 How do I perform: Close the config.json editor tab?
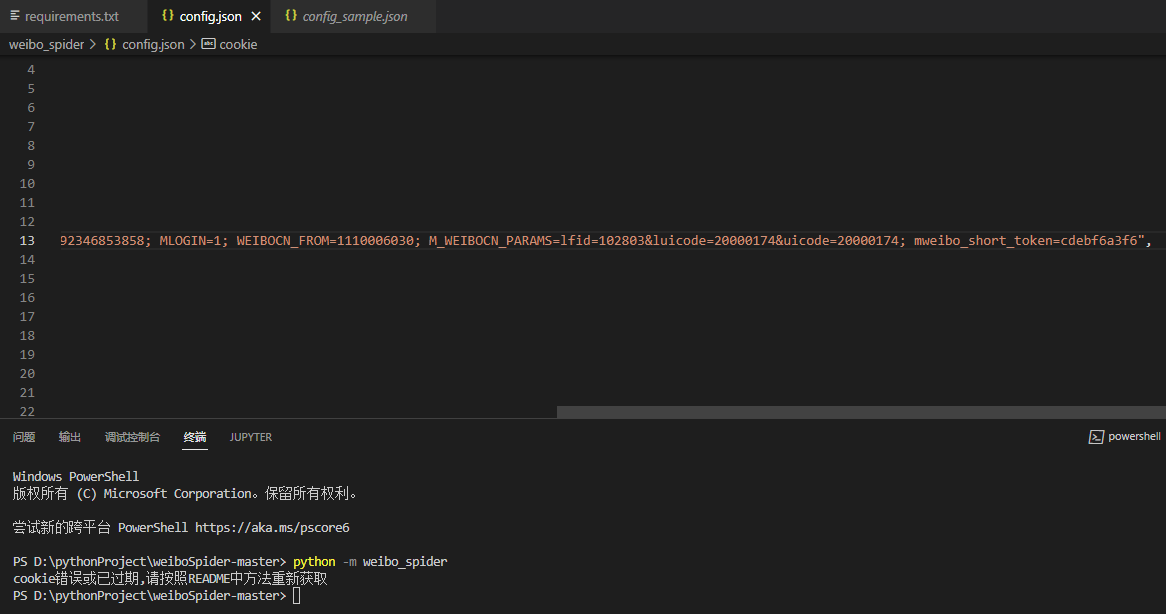255,16
